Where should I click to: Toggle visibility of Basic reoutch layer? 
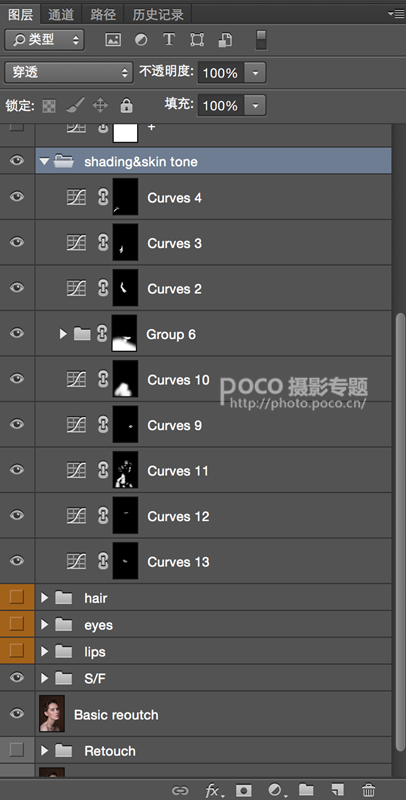[x=17, y=713]
